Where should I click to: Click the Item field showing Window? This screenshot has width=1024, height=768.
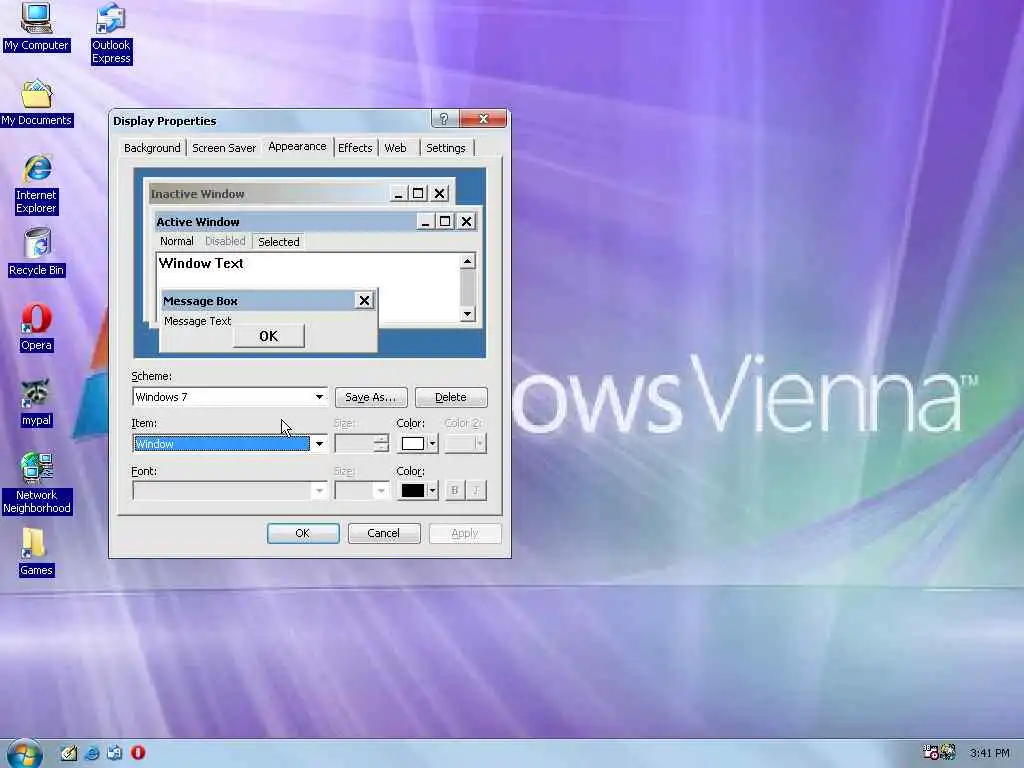(x=221, y=444)
